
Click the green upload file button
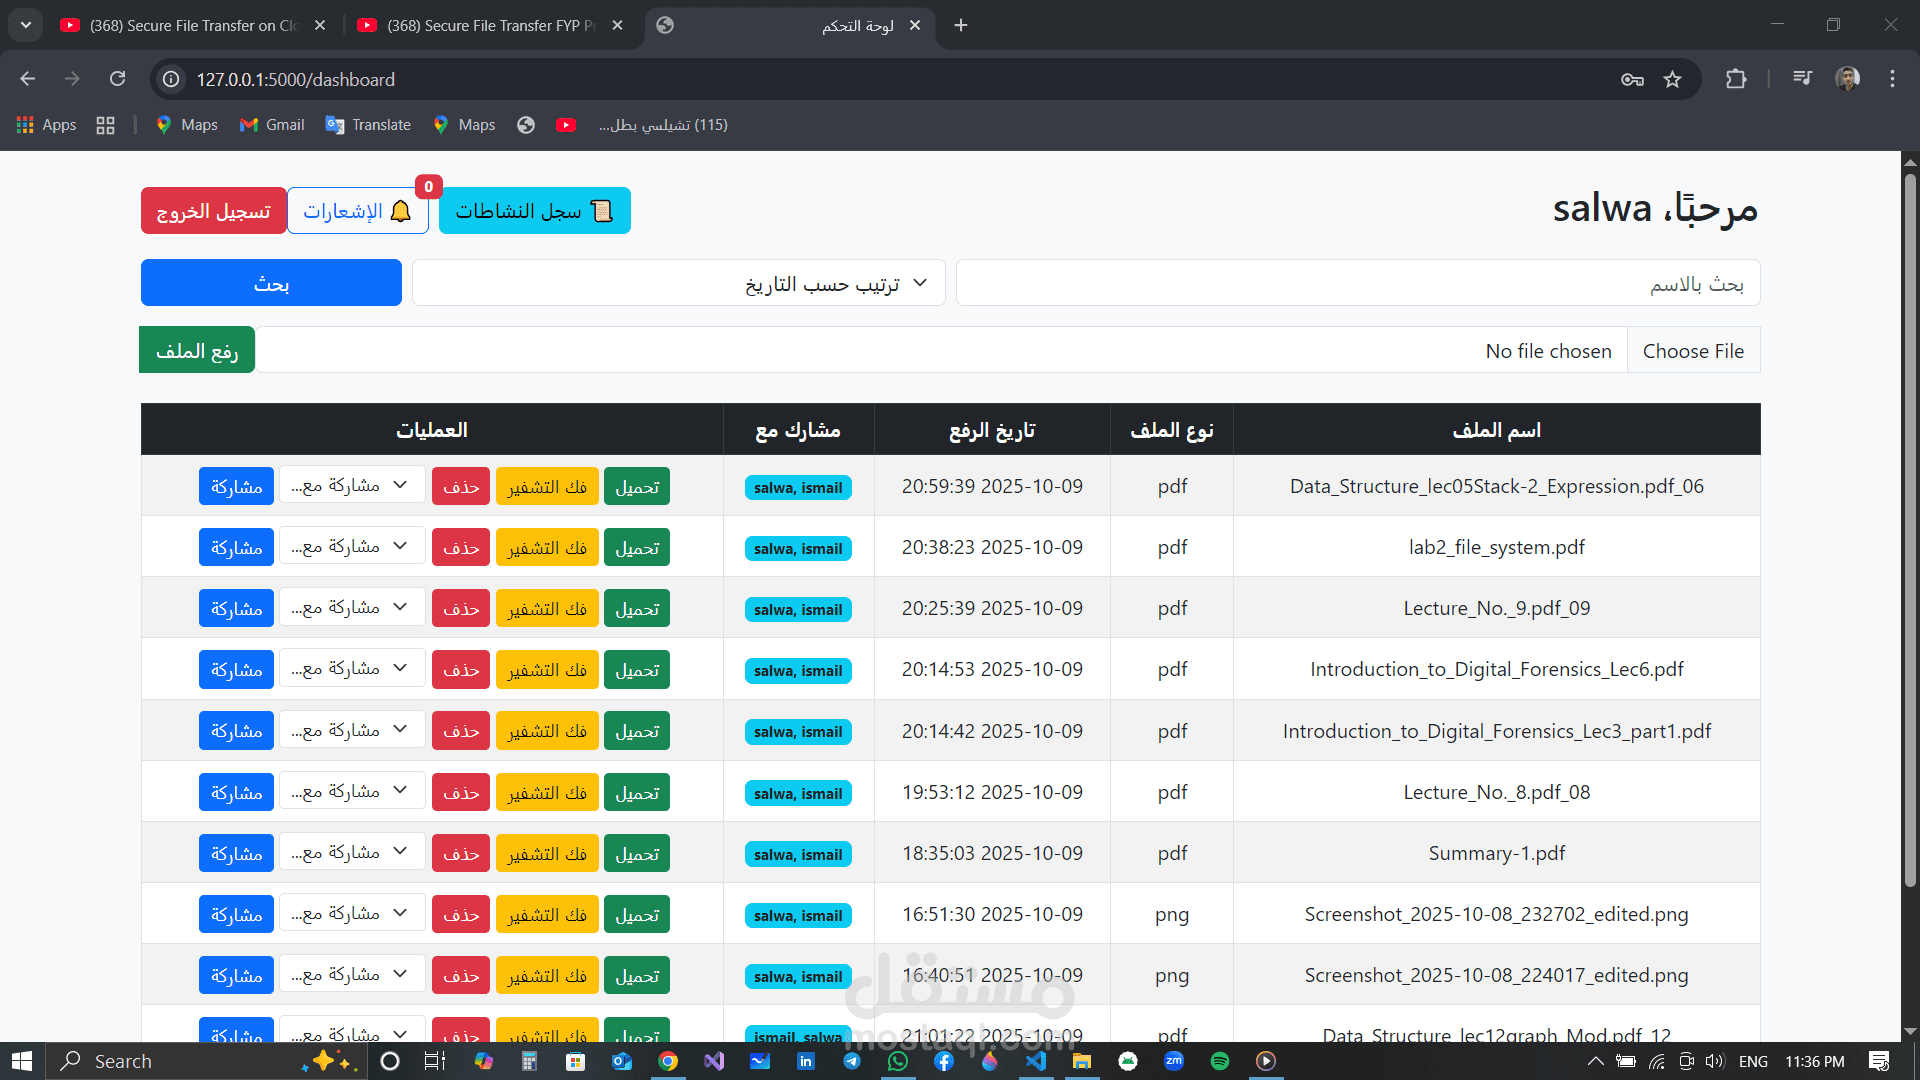197,351
